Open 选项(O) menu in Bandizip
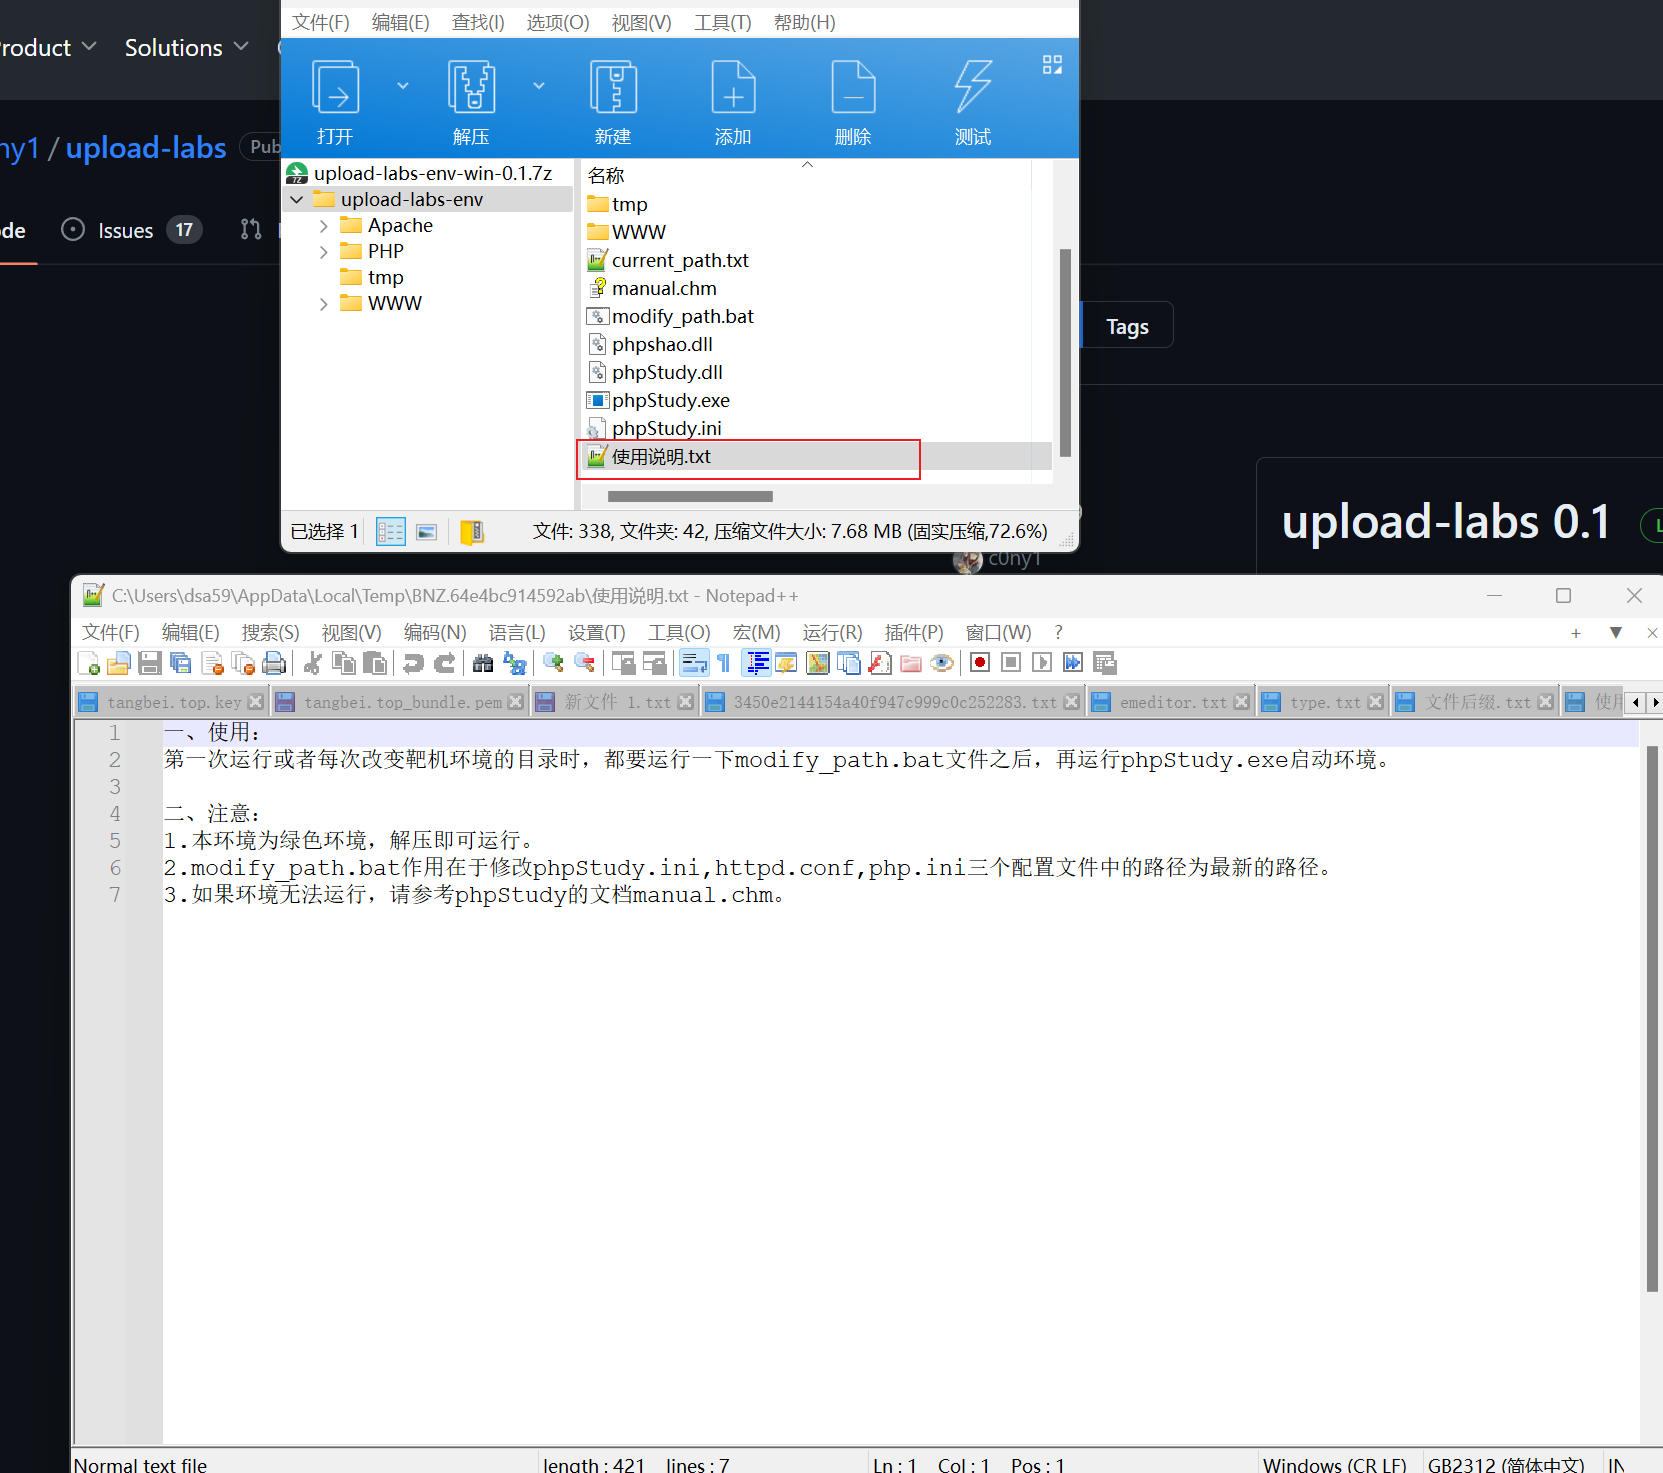Screen dimensions: 1663x1473 point(558,22)
